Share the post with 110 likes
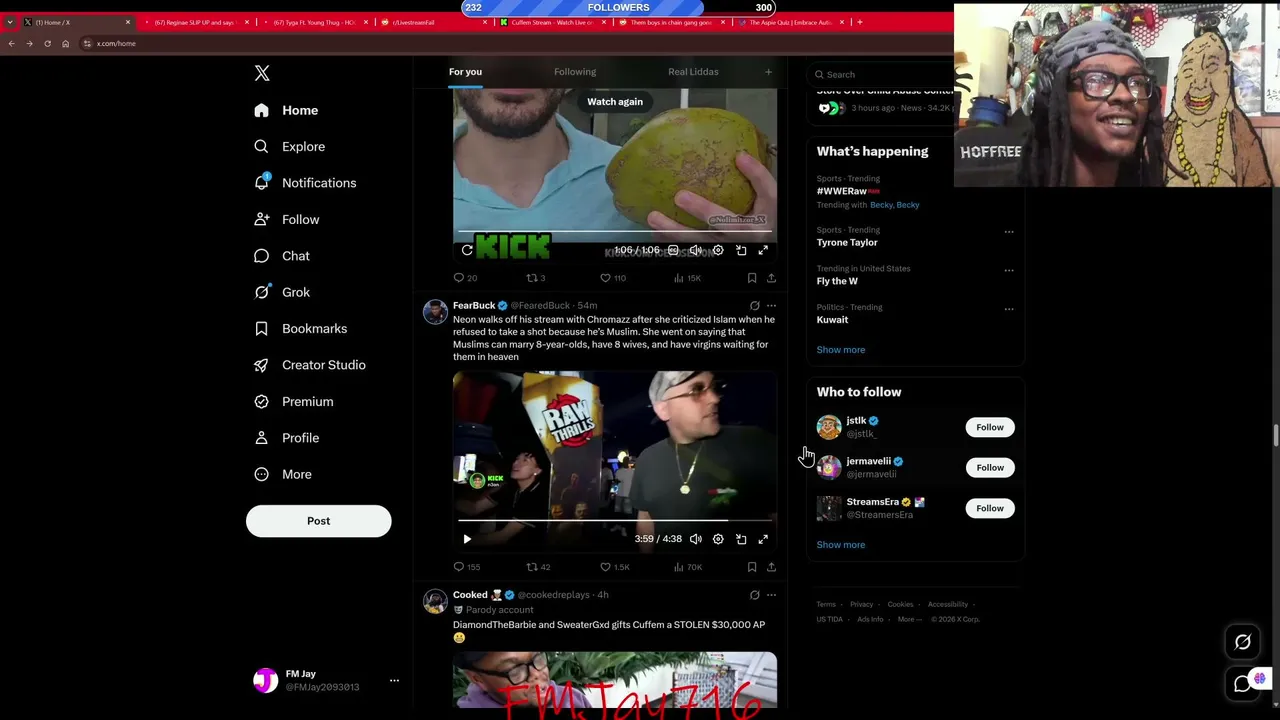 [x=771, y=278]
